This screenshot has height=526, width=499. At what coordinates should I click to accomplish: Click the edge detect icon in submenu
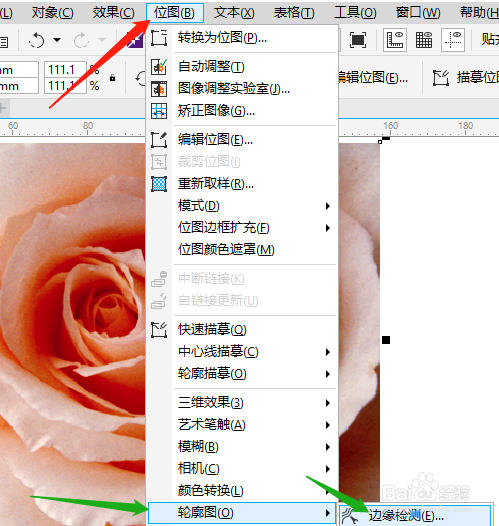click(x=350, y=516)
